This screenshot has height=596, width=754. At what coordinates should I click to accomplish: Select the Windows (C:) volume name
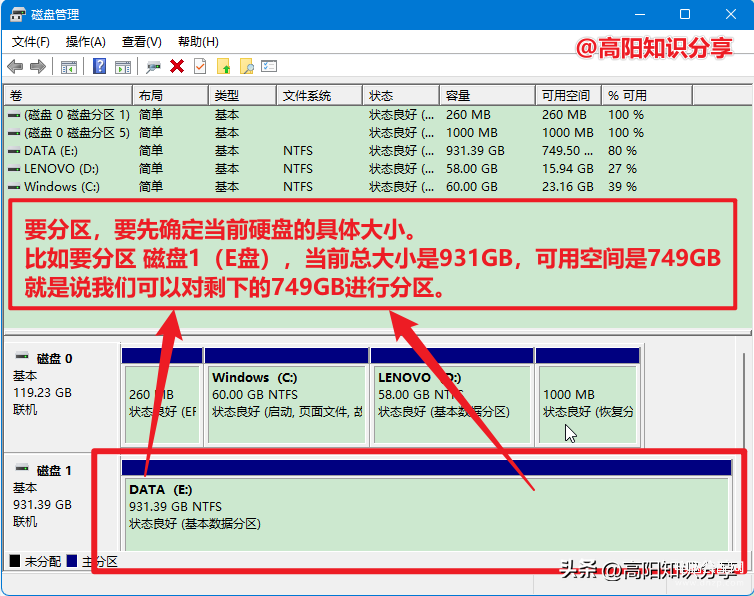62,187
